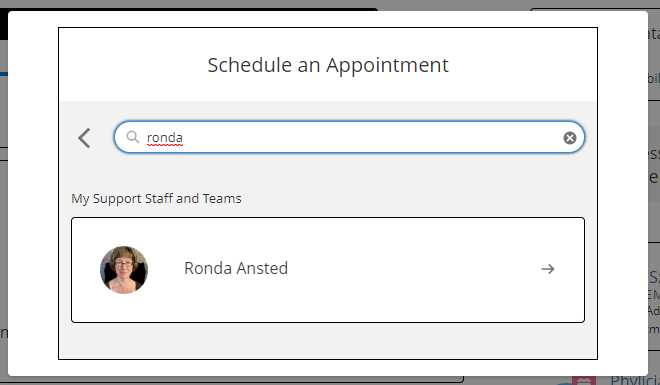Open the partially hidden Phylicia link
The image size is (660, 385).
pyautogui.click(x=635, y=380)
